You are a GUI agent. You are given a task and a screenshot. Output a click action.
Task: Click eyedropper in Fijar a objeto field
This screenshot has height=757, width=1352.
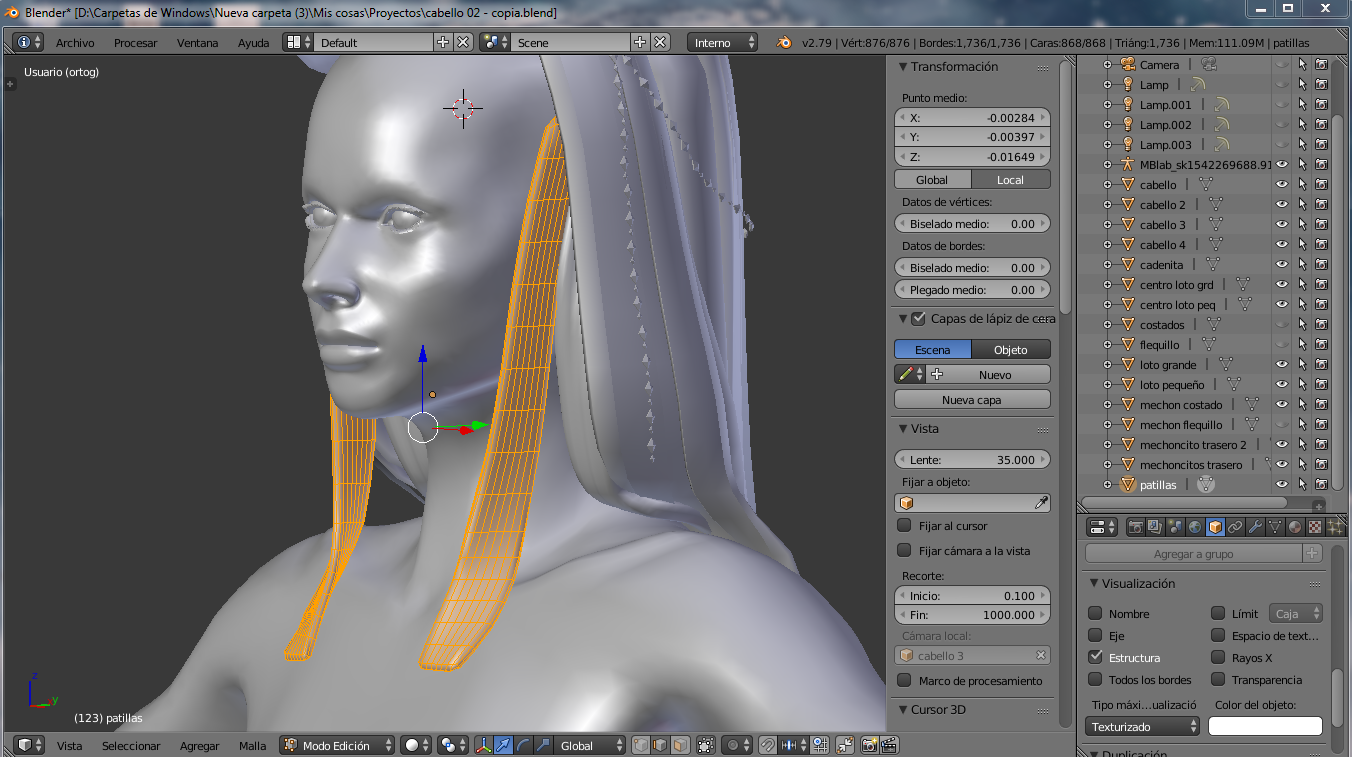click(x=1041, y=504)
